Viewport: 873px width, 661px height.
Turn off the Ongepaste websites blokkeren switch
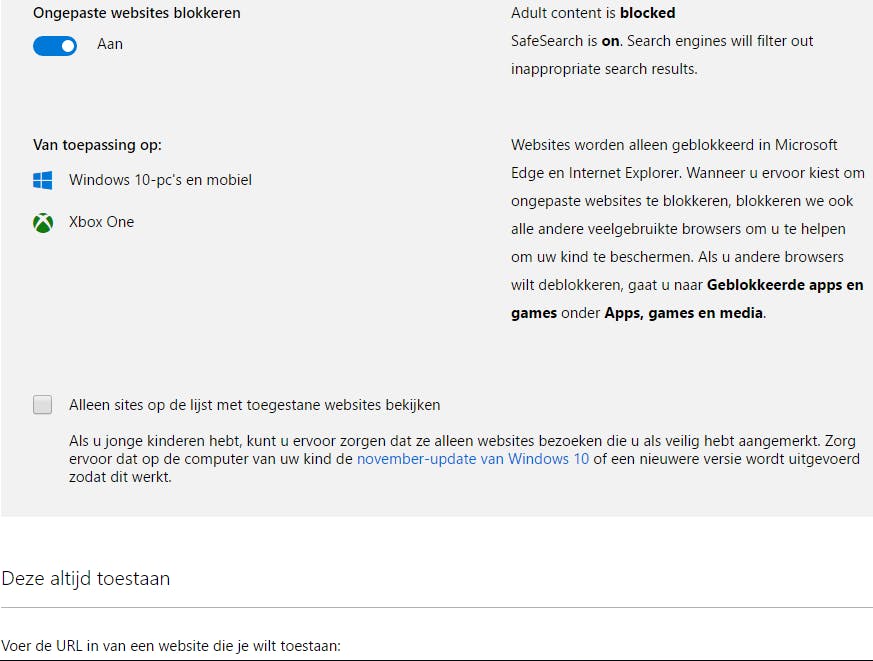coord(55,45)
